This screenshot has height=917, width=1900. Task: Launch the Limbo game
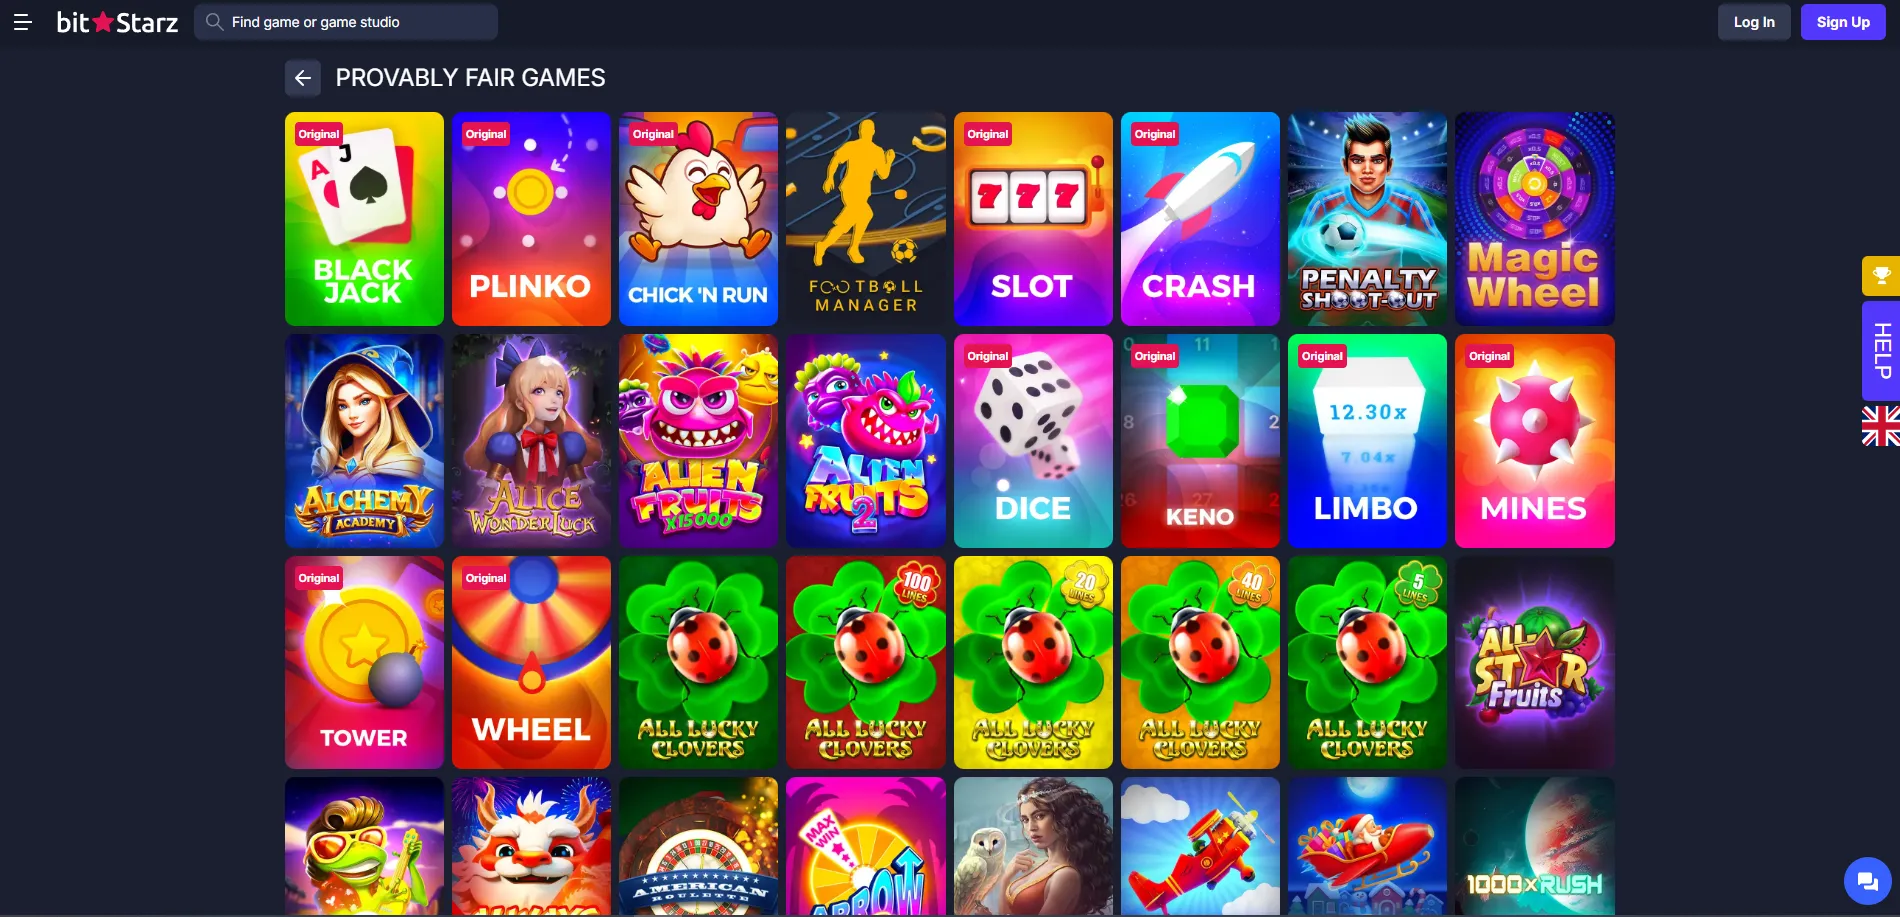point(1367,441)
